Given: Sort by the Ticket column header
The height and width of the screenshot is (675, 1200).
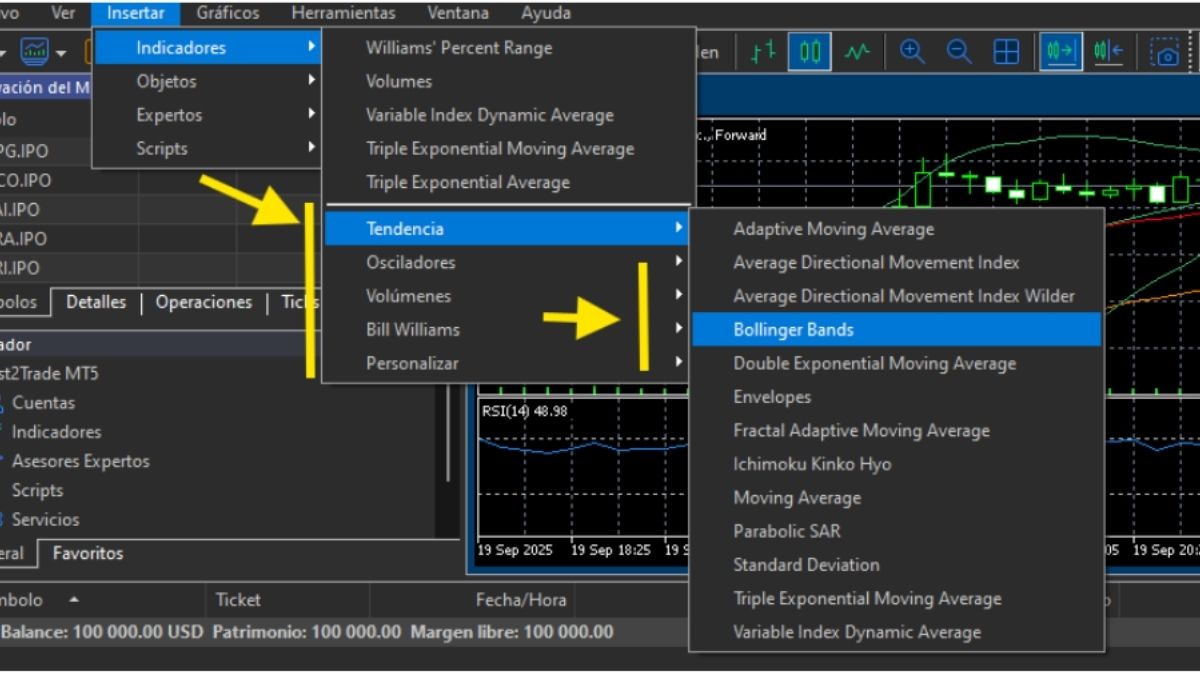Looking at the screenshot, I should point(238,600).
